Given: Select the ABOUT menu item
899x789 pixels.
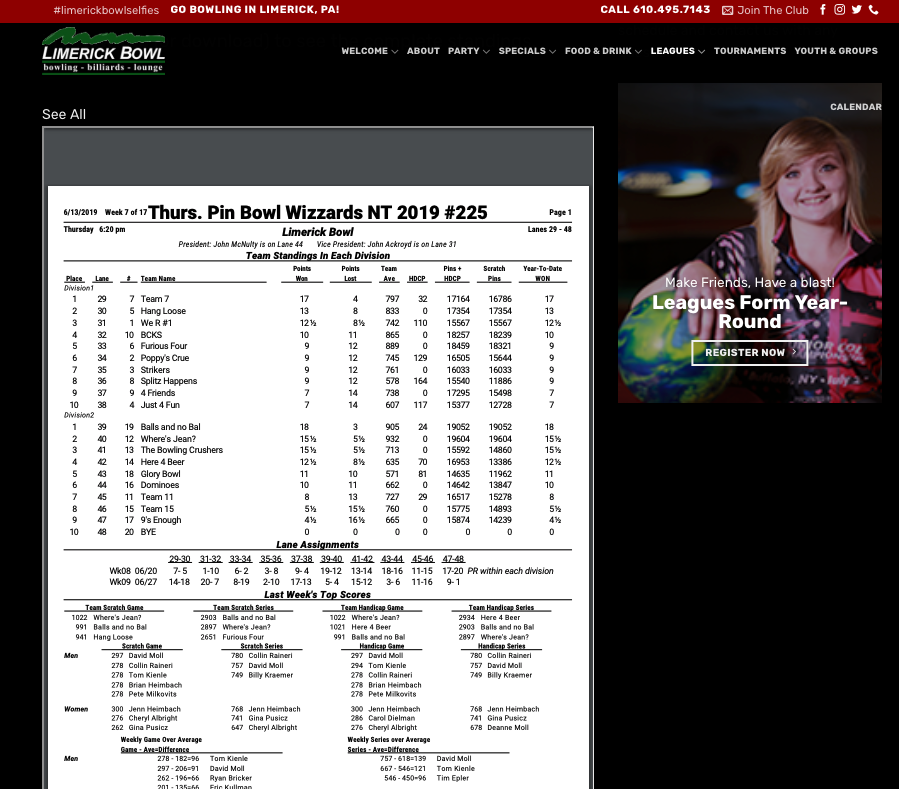Looking at the screenshot, I should click(423, 51).
